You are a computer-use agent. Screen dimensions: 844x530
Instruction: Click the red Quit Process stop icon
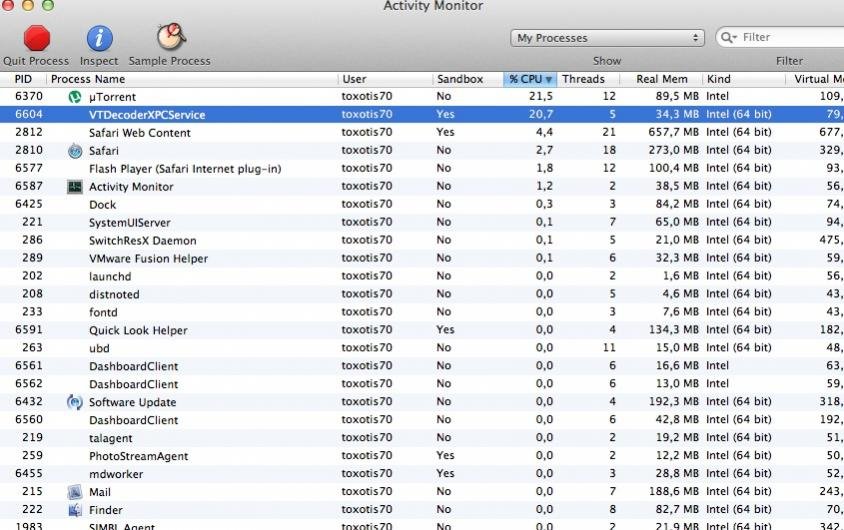click(x=37, y=38)
